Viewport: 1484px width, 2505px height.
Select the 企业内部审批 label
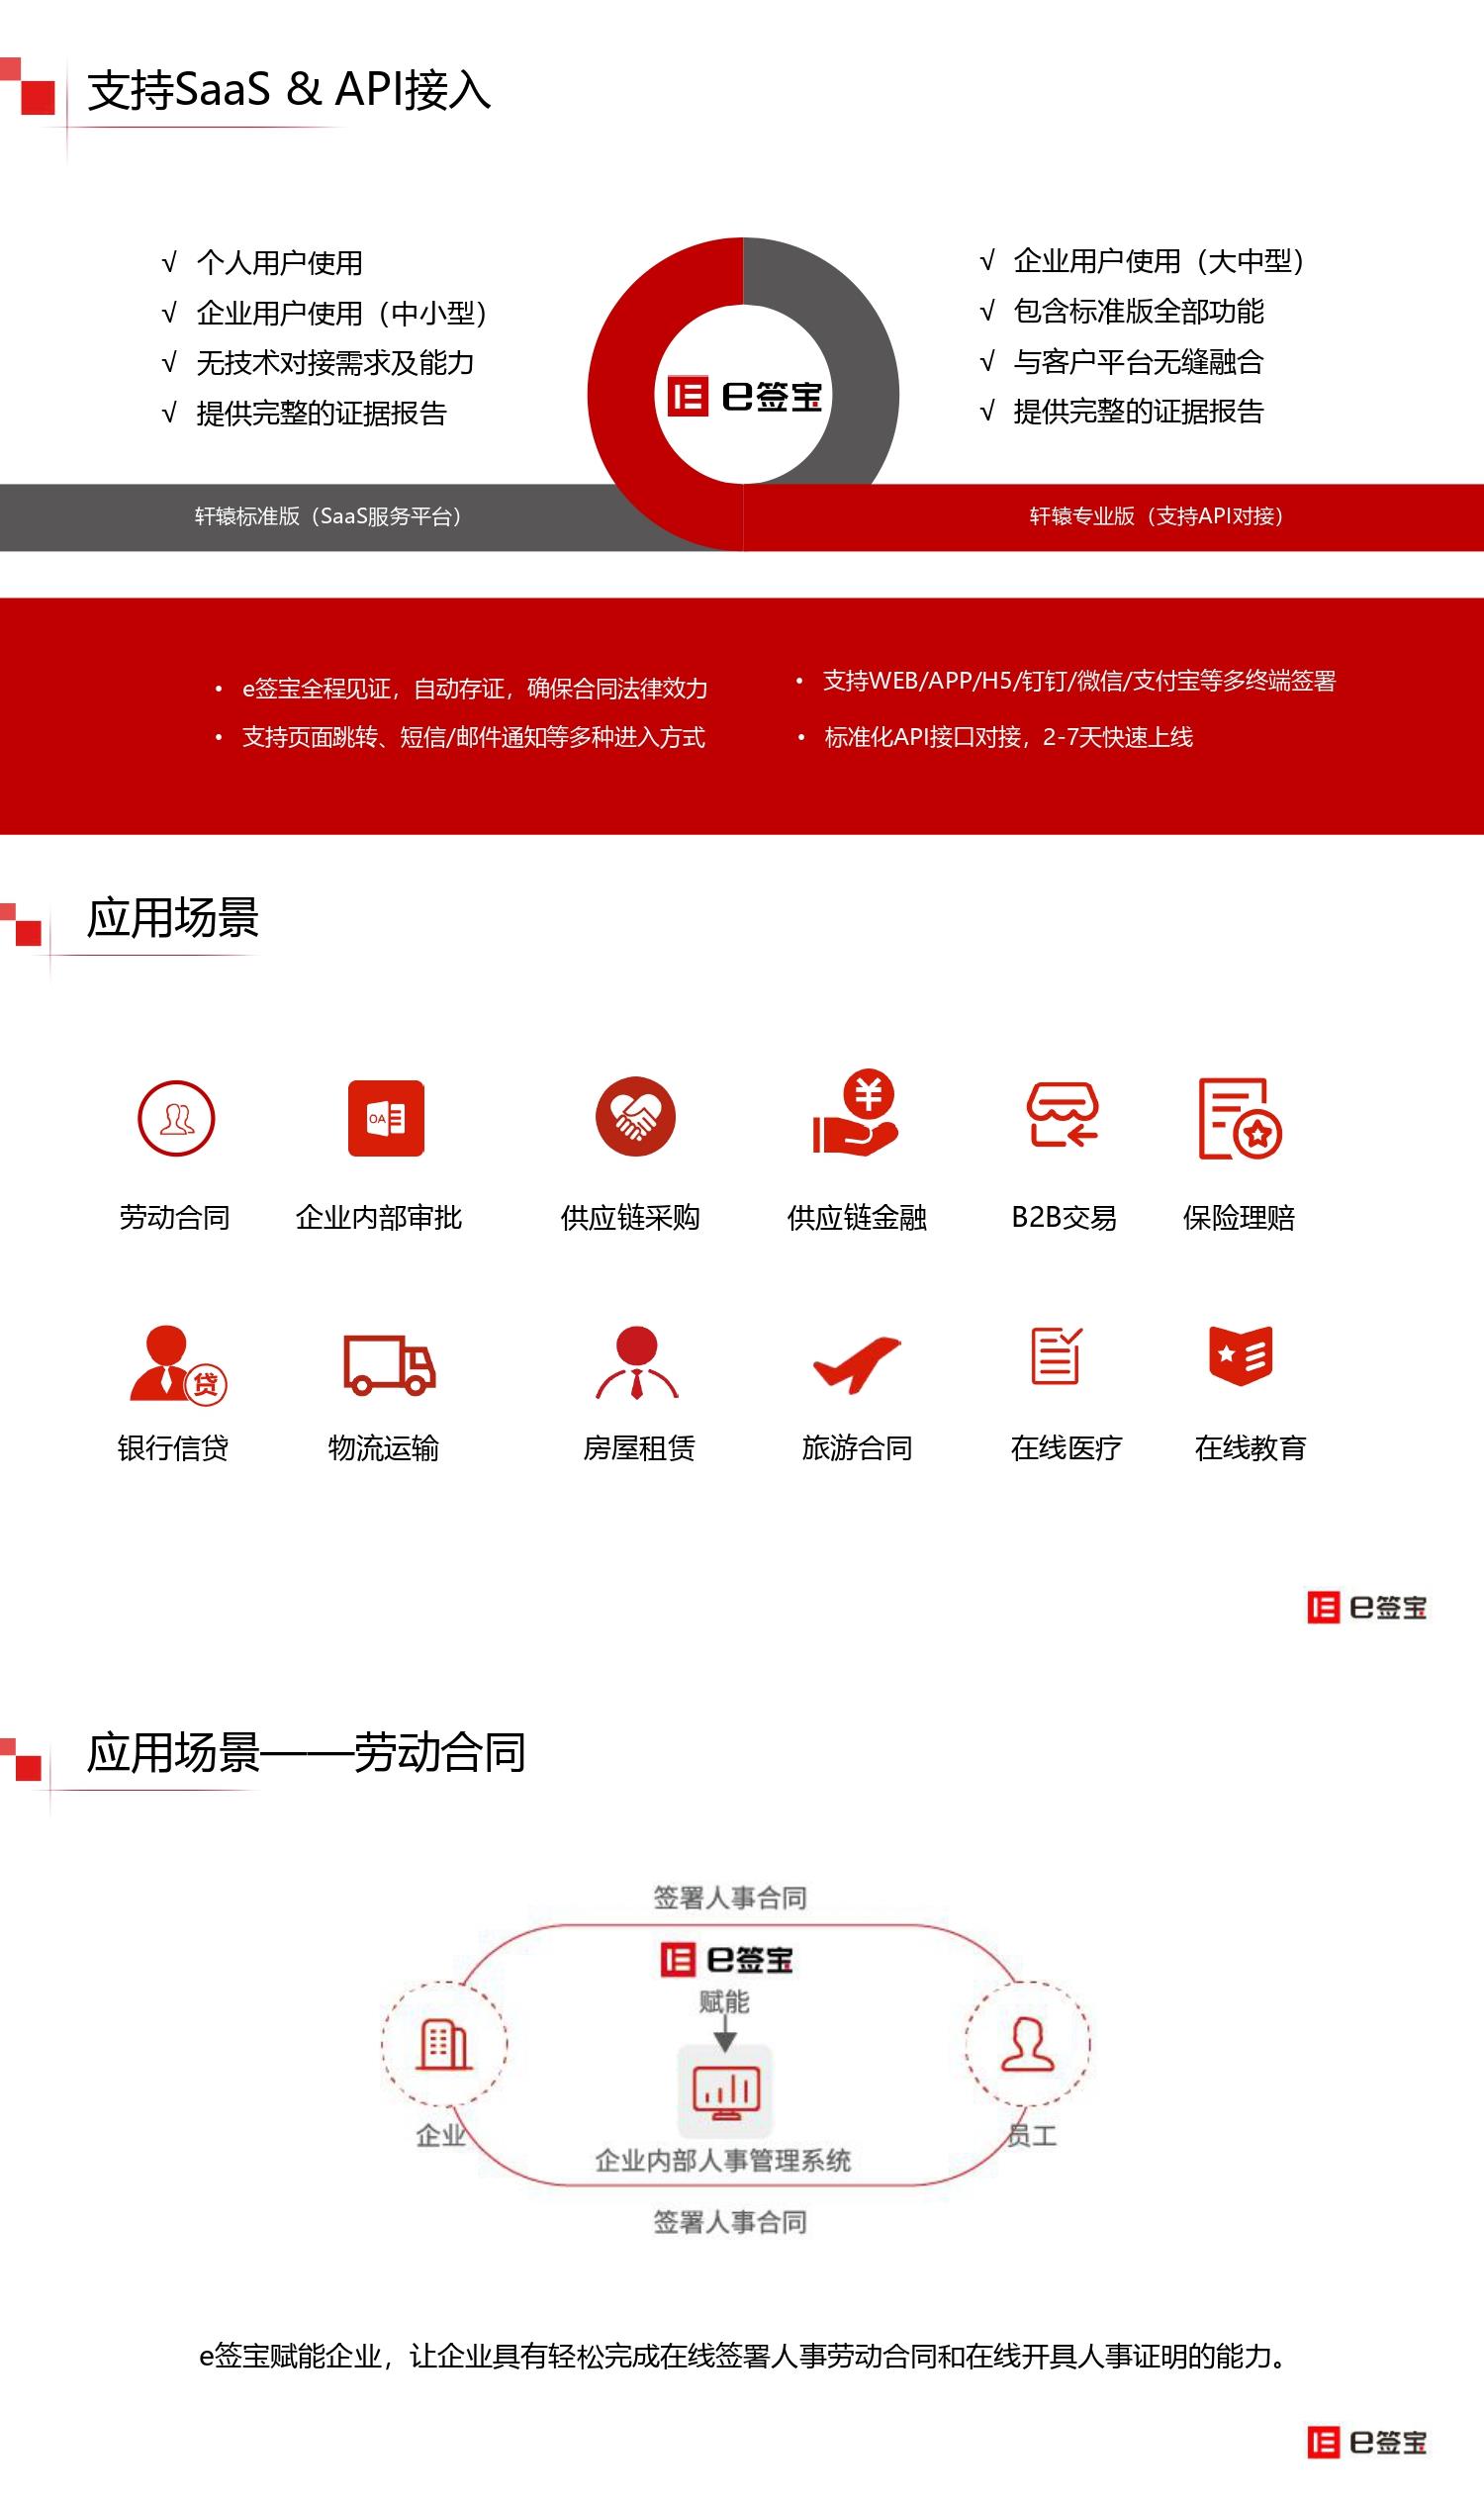[379, 1217]
